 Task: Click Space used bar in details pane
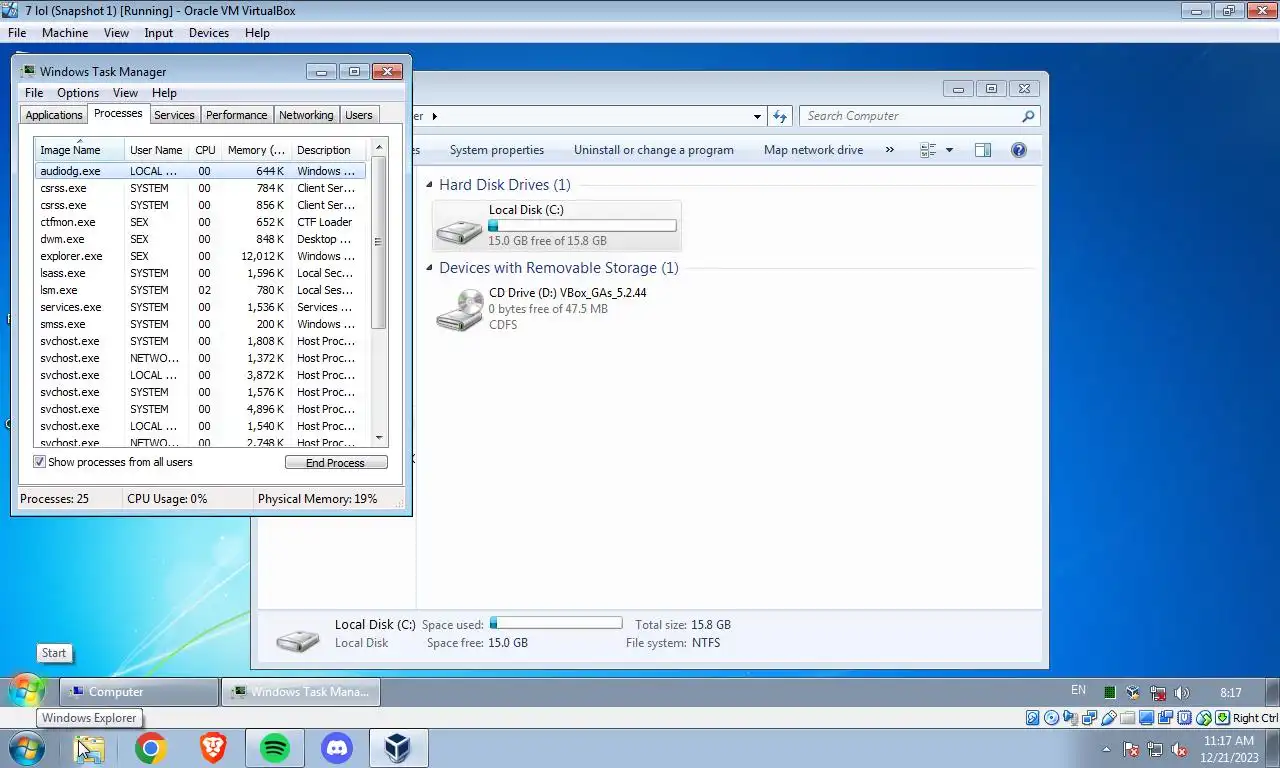(x=556, y=623)
